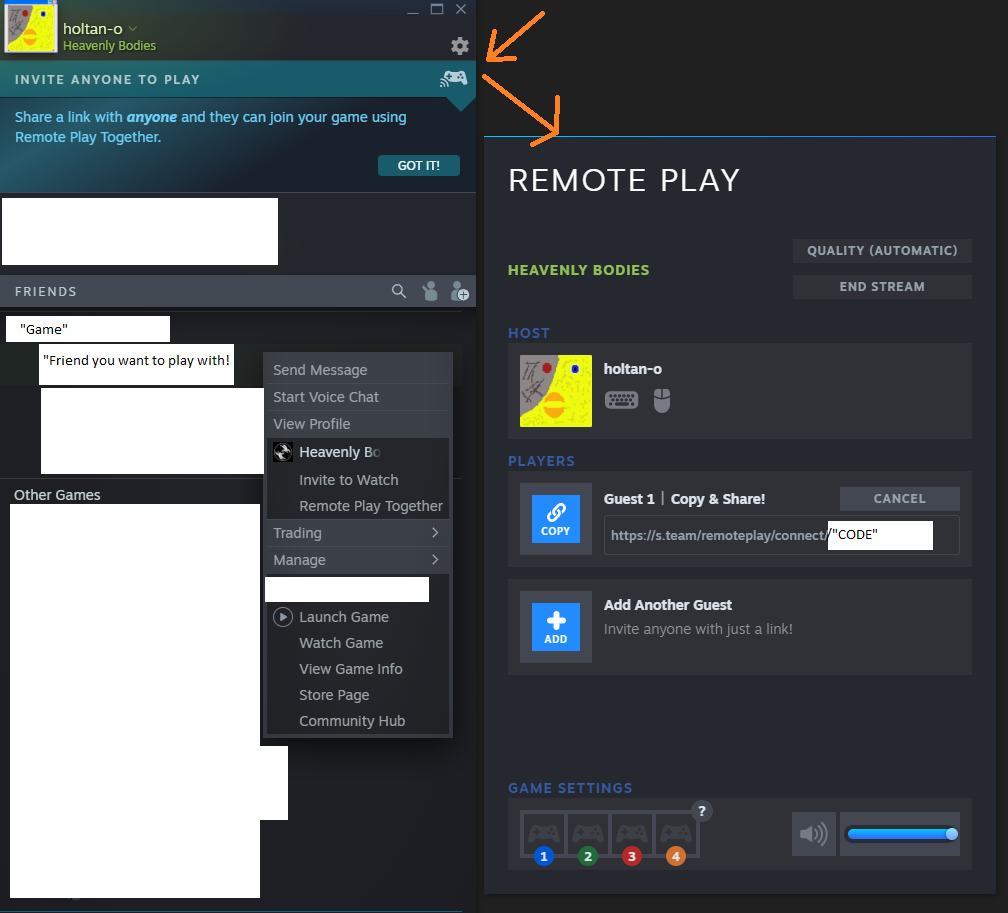Image resolution: width=1008 pixels, height=913 pixels.
Task: Select Send Message in context menu
Action: [x=320, y=370]
